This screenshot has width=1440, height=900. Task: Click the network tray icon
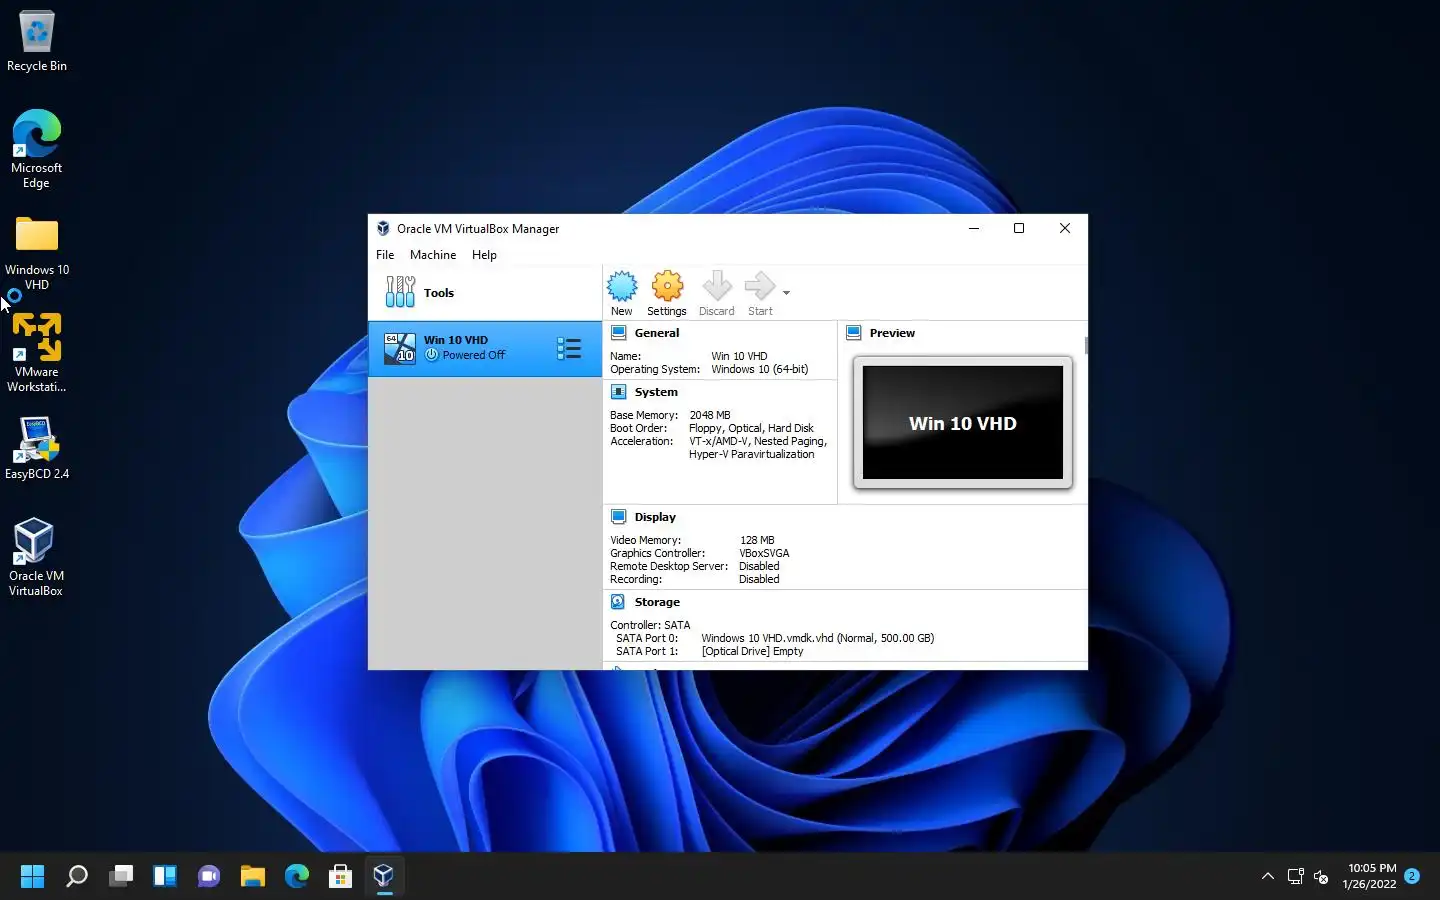point(1296,876)
